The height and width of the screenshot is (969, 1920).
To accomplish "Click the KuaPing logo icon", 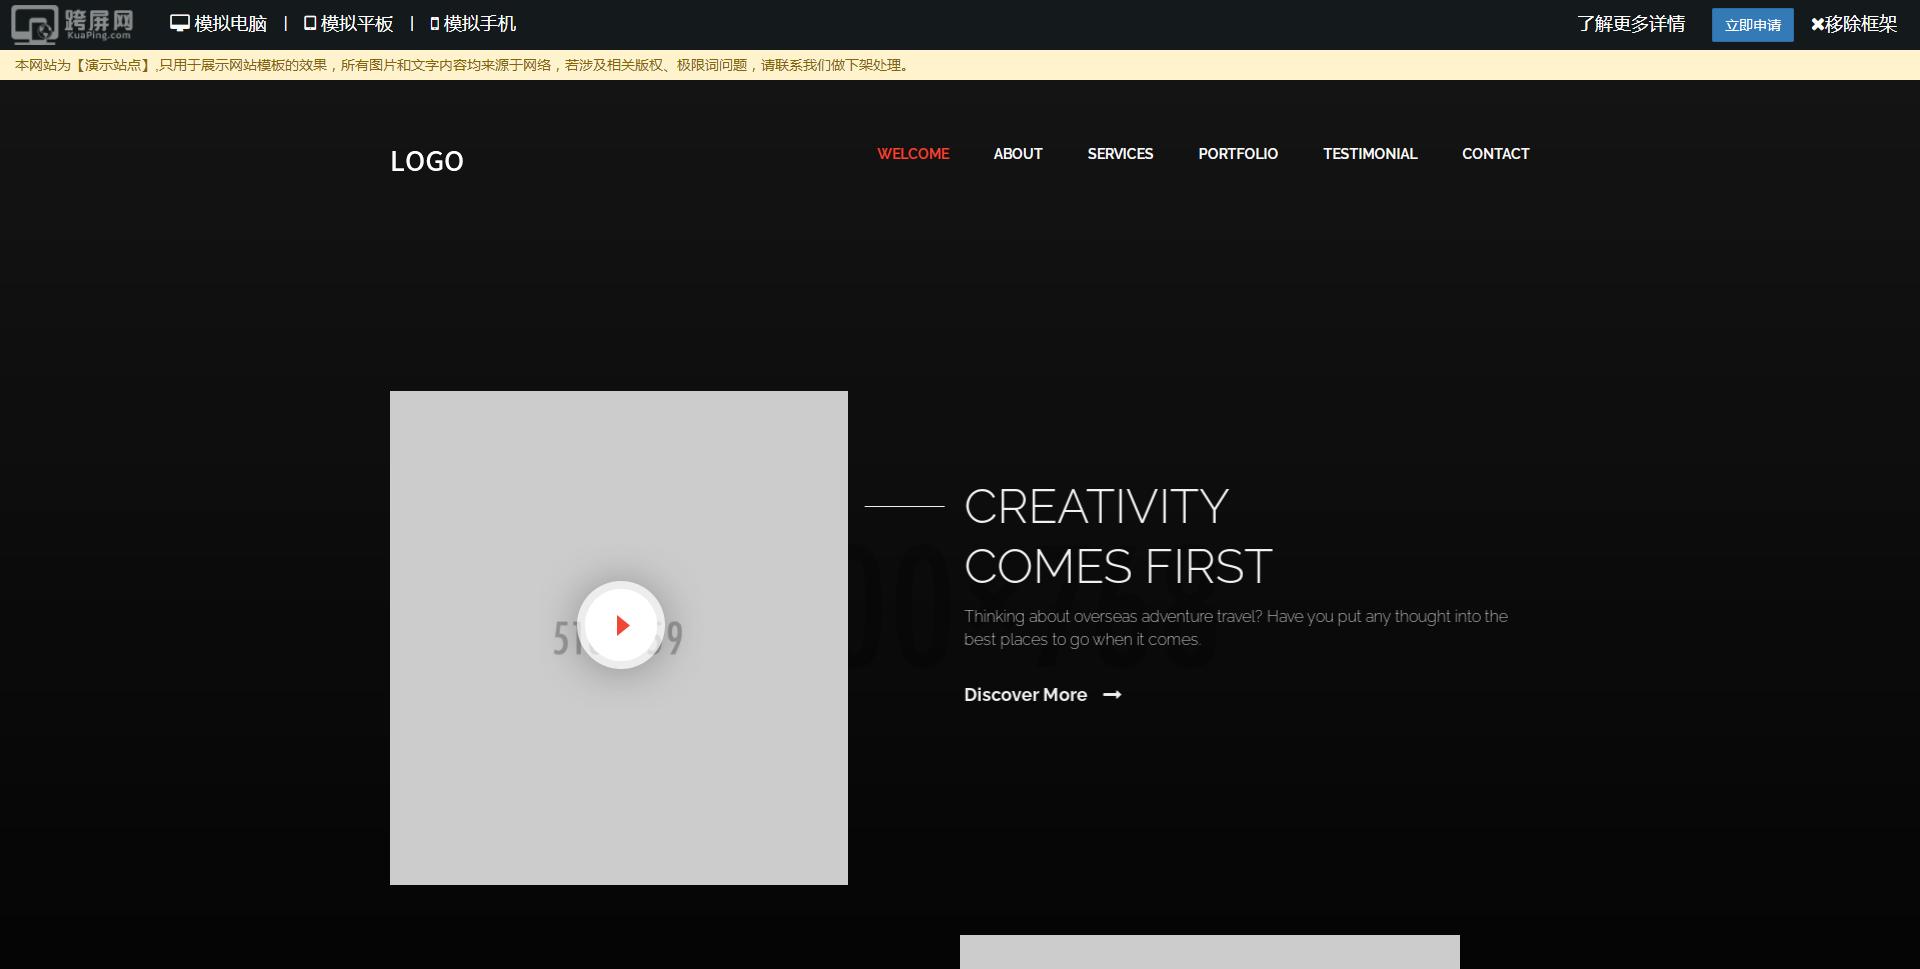I will 72,24.
